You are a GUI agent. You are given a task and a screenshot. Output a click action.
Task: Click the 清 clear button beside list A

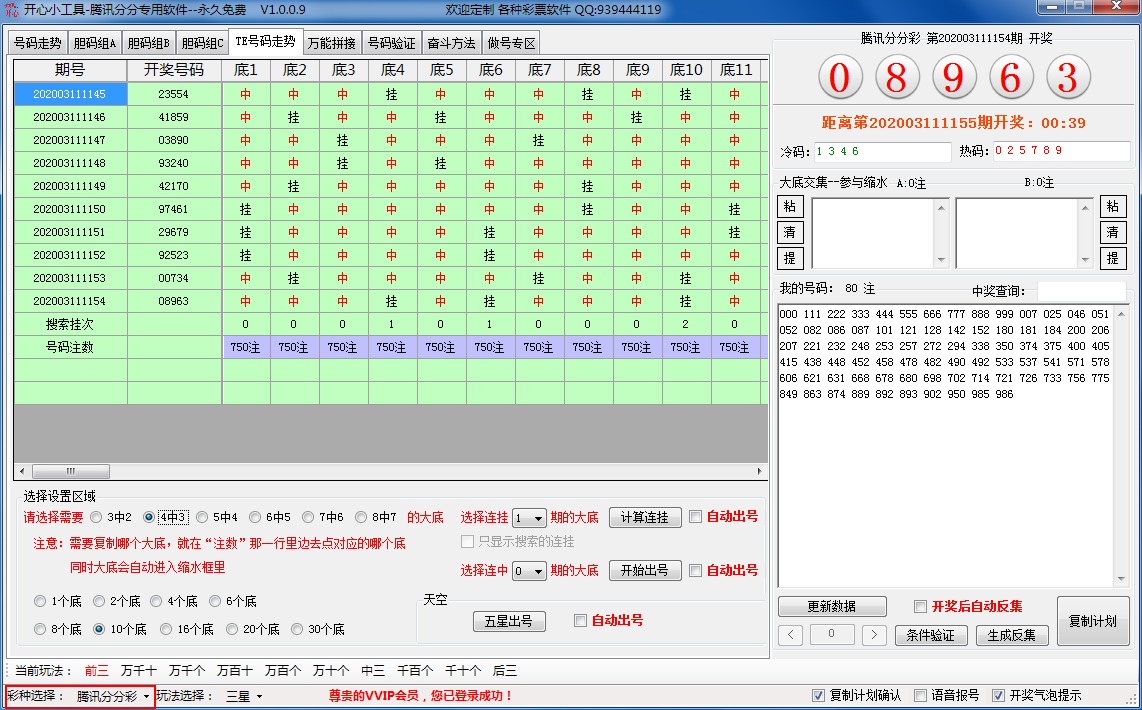790,232
